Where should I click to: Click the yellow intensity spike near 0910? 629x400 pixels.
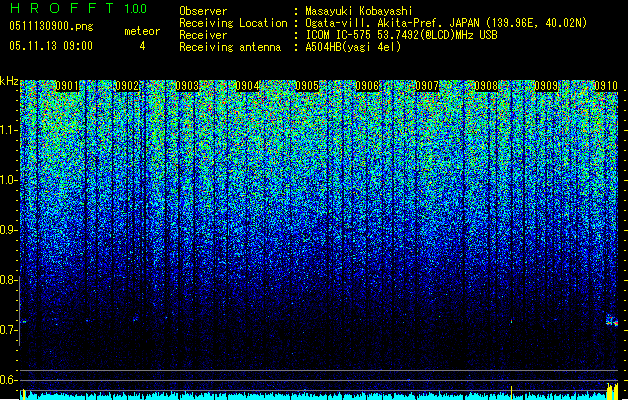click(x=612, y=391)
